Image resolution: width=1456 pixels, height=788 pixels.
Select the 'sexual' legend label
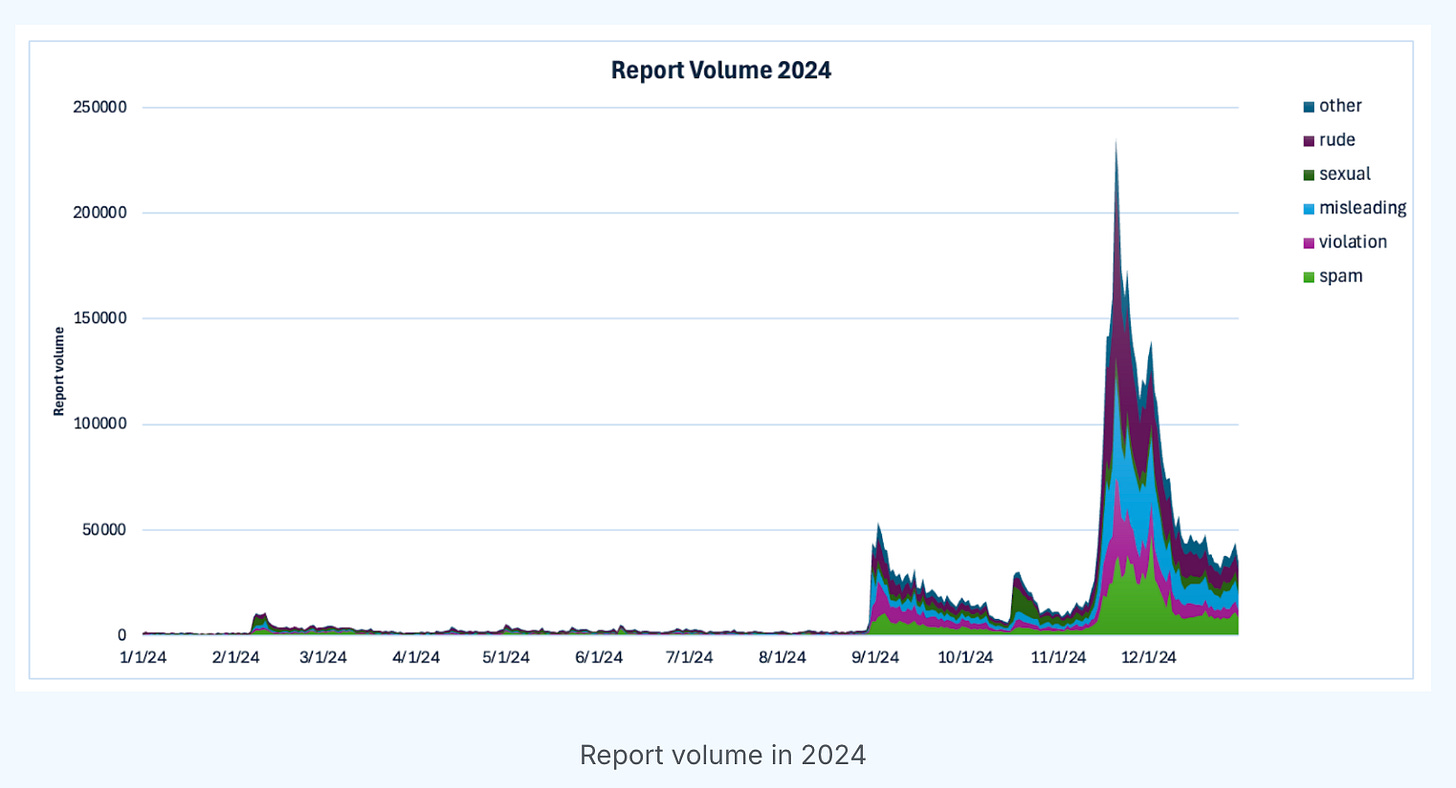point(1345,174)
